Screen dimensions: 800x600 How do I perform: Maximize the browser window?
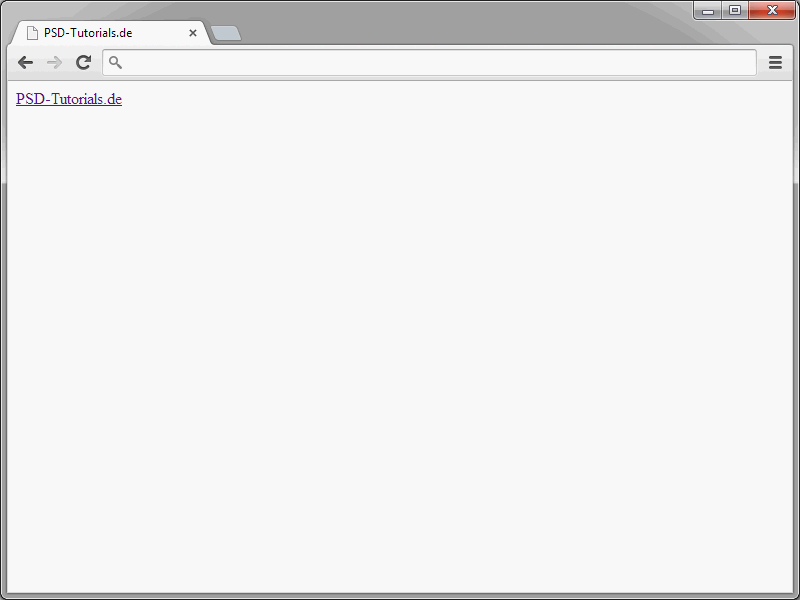pyautogui.click(x=735, y=11)
